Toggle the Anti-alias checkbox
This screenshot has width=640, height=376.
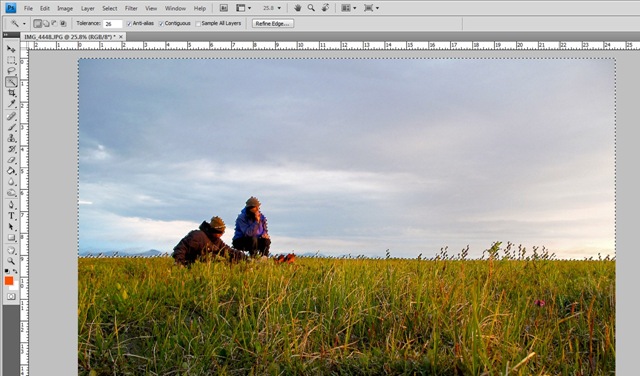pyautogui.click(x=129, y=24)
